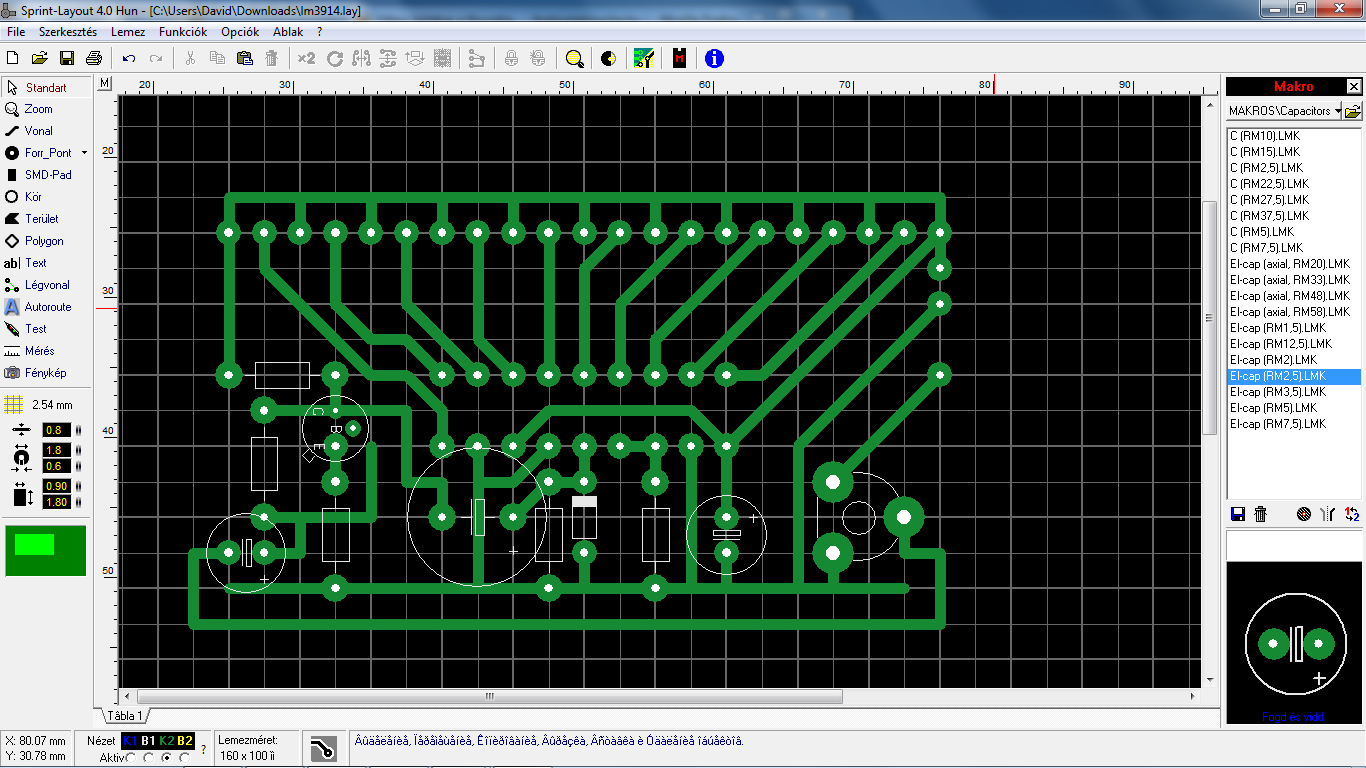Click the blue info icon
1366x768 pixels.
click(x=714, y=58)
